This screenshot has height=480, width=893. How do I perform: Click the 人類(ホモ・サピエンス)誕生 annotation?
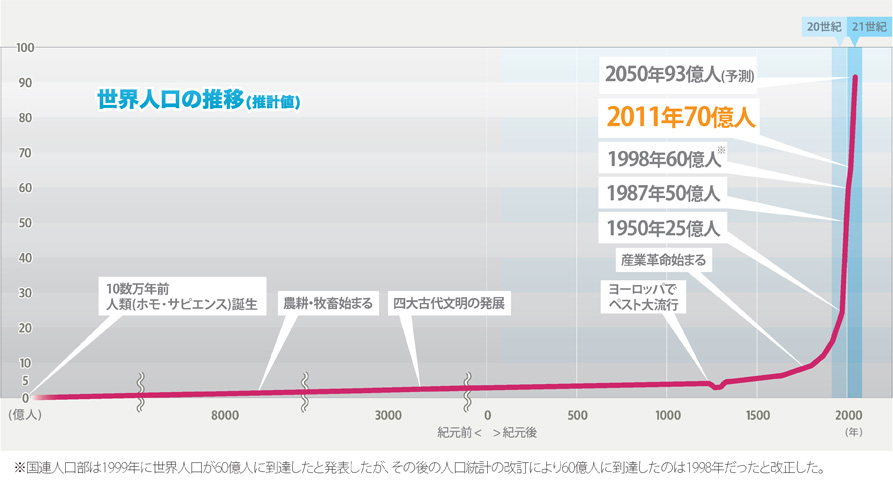(182, 296)
